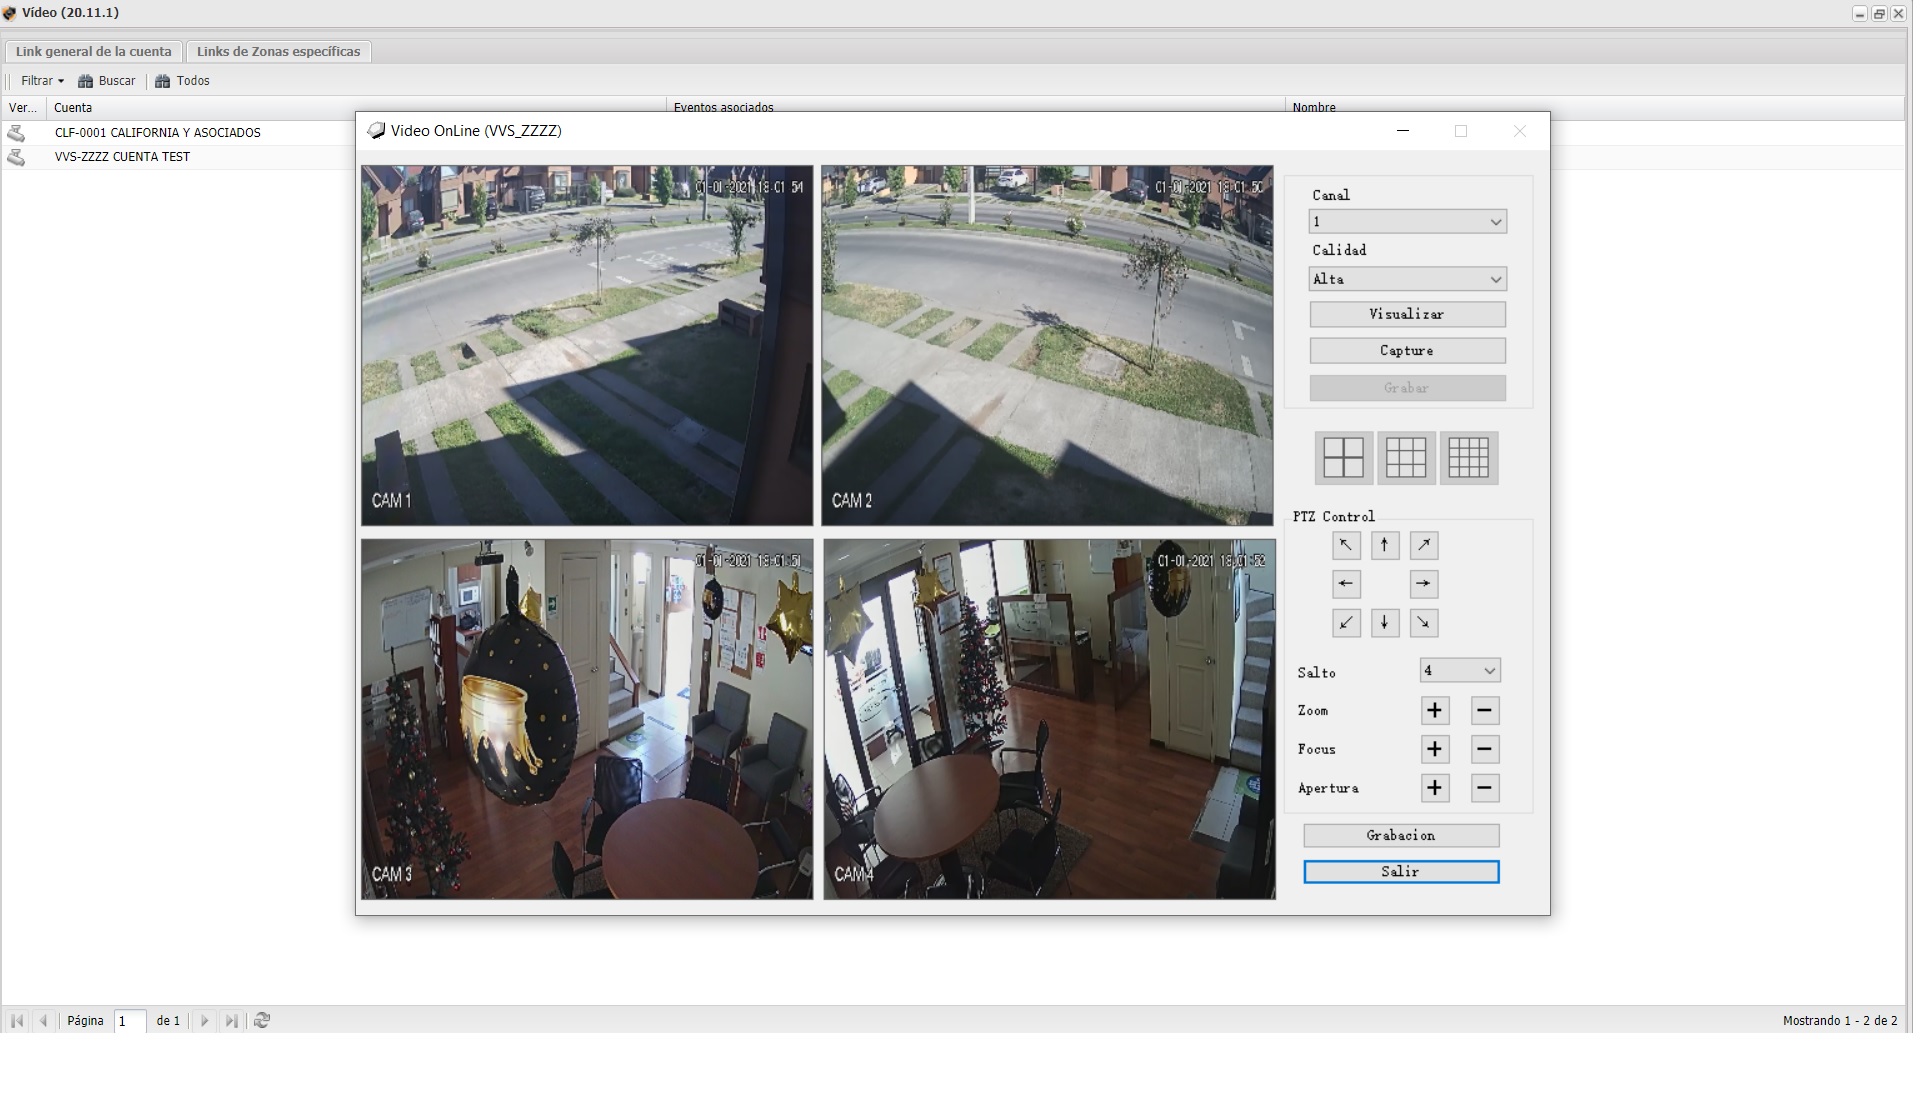Move PTZ camera up-right
1928x1096 pixels.
(1424, 545)
